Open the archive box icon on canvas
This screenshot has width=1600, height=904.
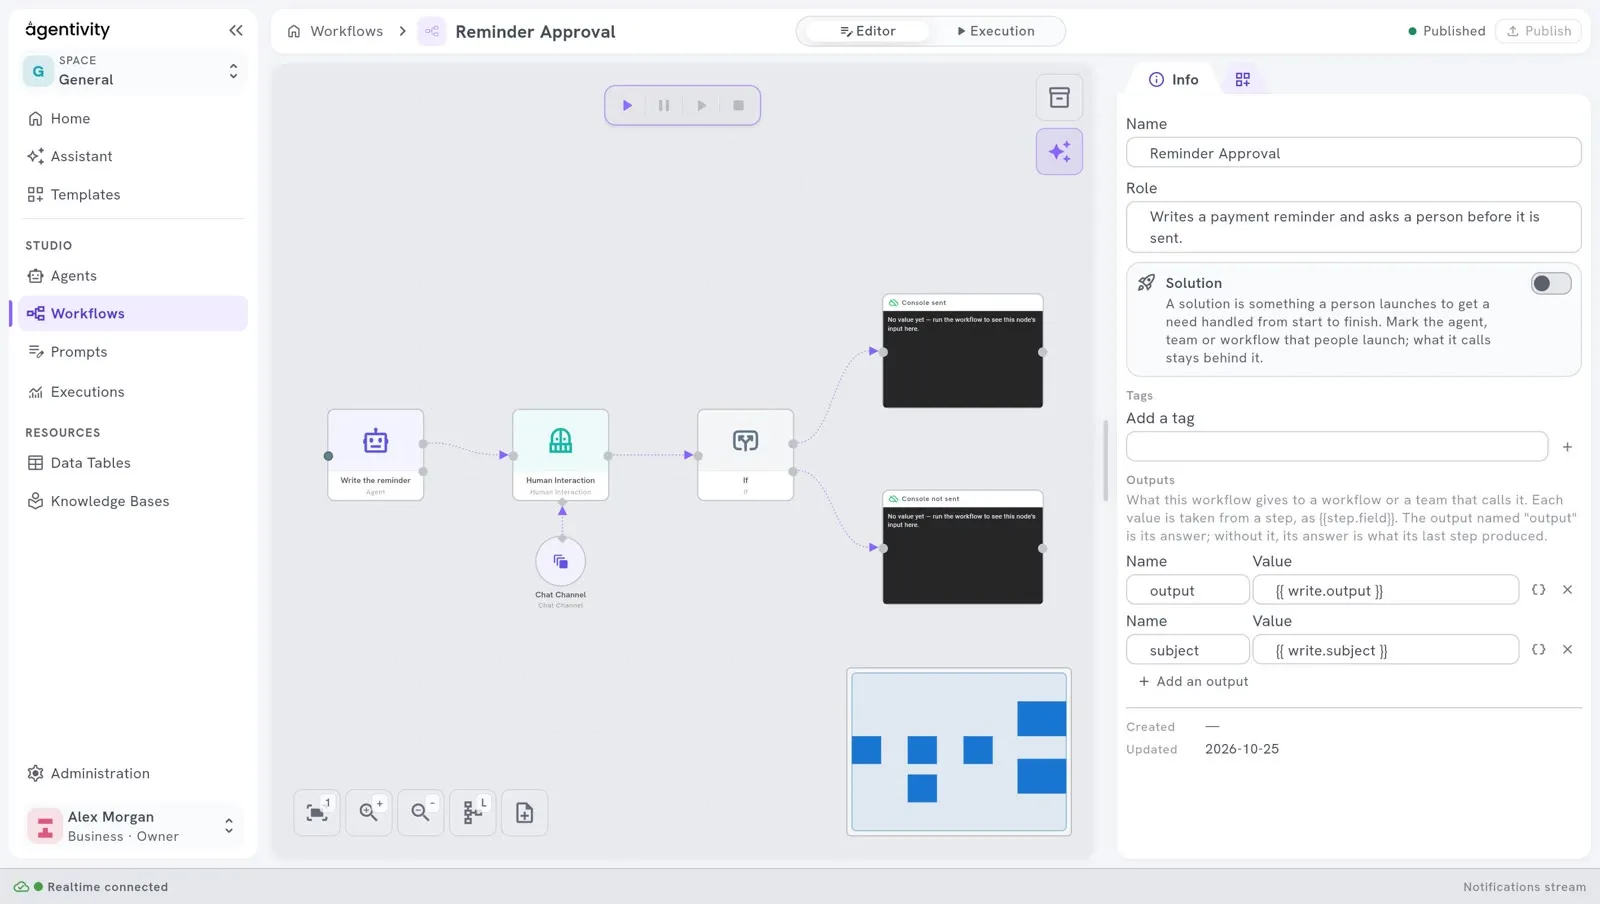pyautogui.click(x=1059, y=98)
